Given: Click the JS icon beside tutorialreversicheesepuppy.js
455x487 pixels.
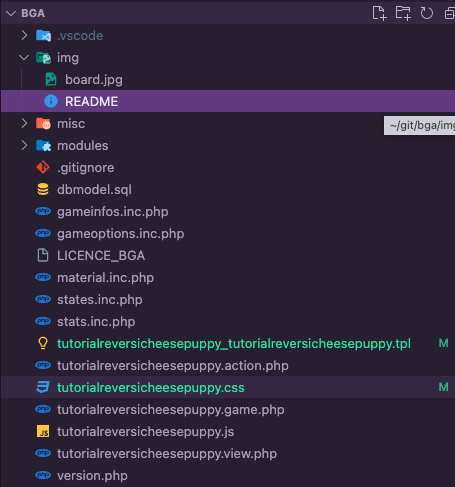Looking at the screenshot, I should (43, 431).
